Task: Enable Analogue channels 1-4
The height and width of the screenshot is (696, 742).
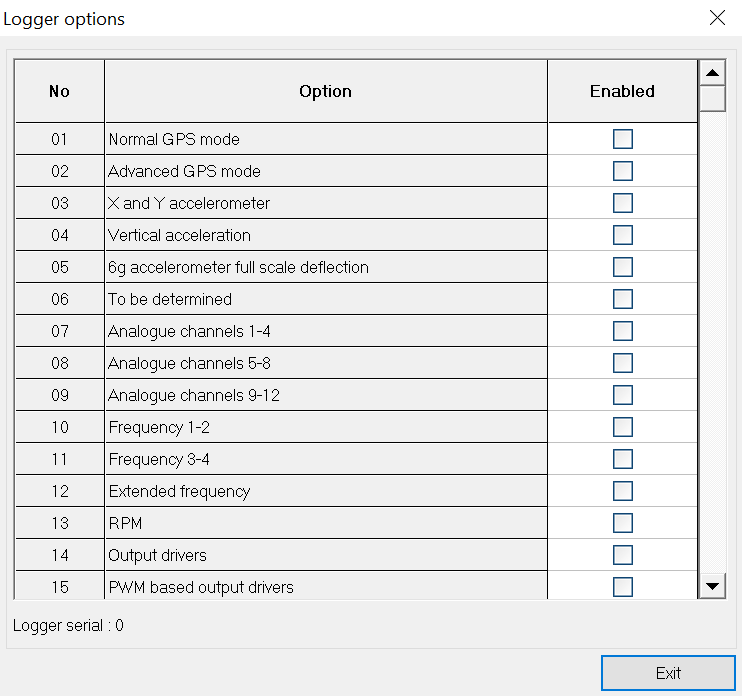Action: pyautogui.click(x=623, y=331)
